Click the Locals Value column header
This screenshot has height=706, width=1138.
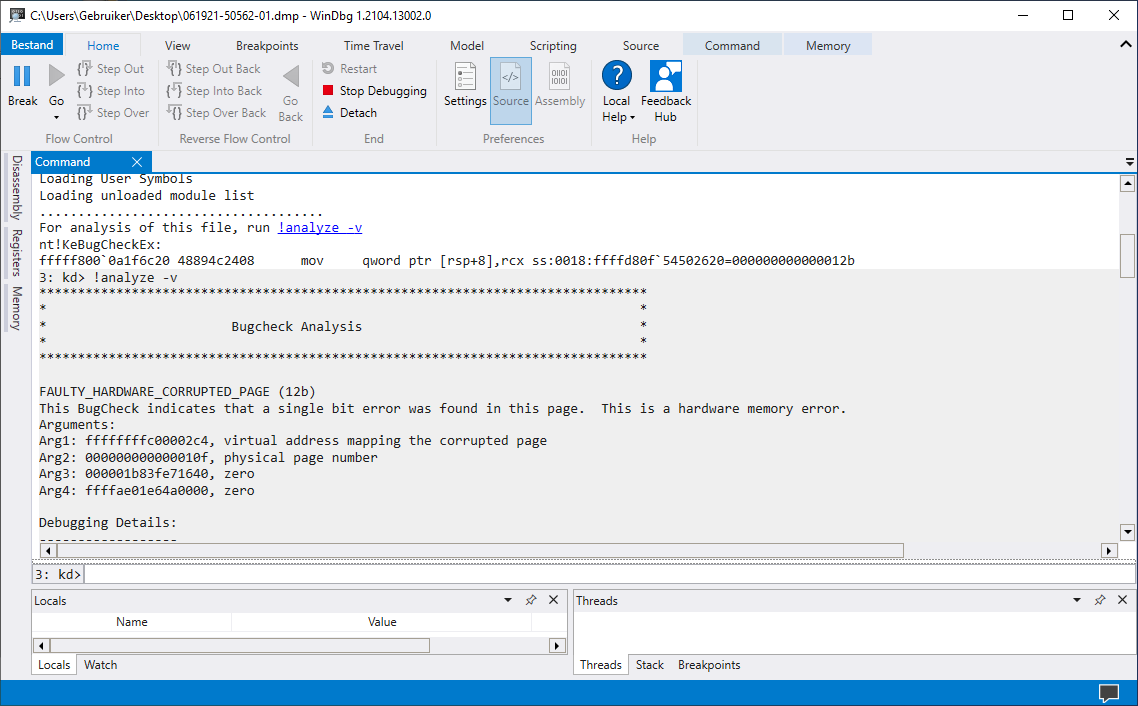pyautogui.click(x=382, y=622)
